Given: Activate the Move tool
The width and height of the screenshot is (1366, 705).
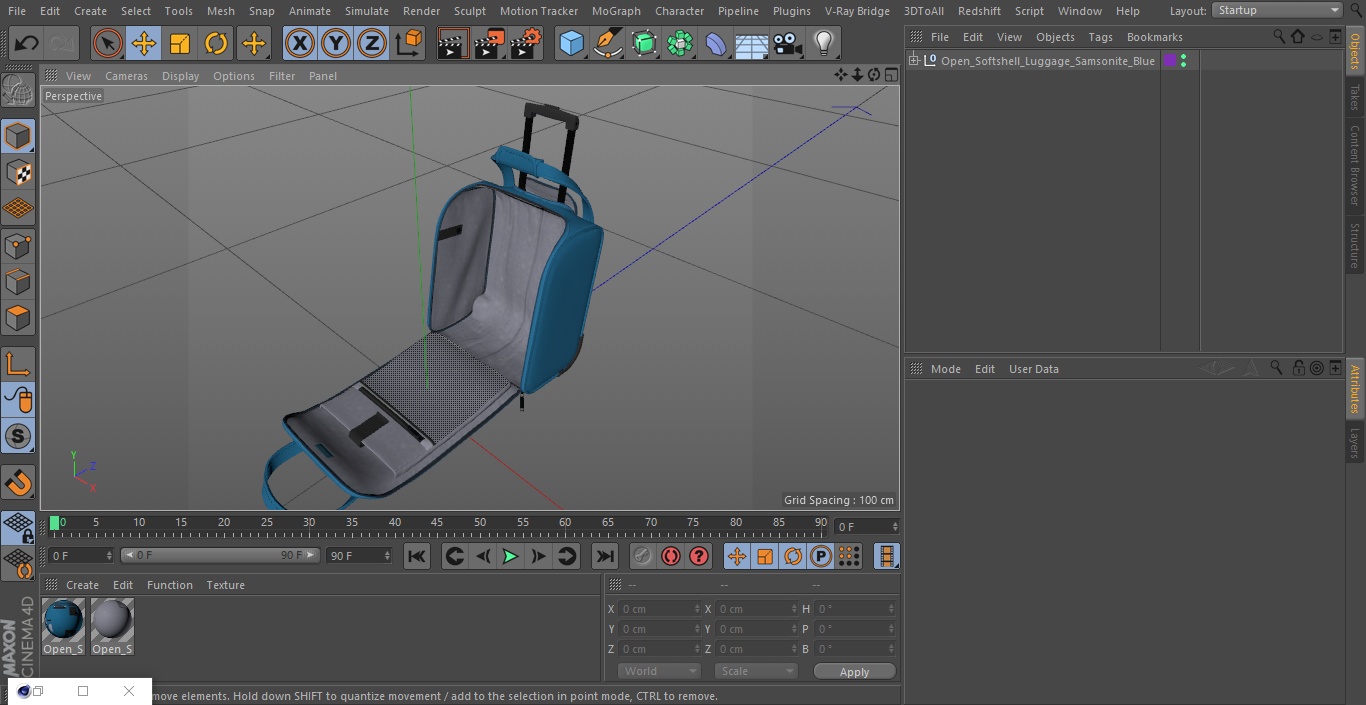Looking at the screenshot, I should (x=144, y=43).
